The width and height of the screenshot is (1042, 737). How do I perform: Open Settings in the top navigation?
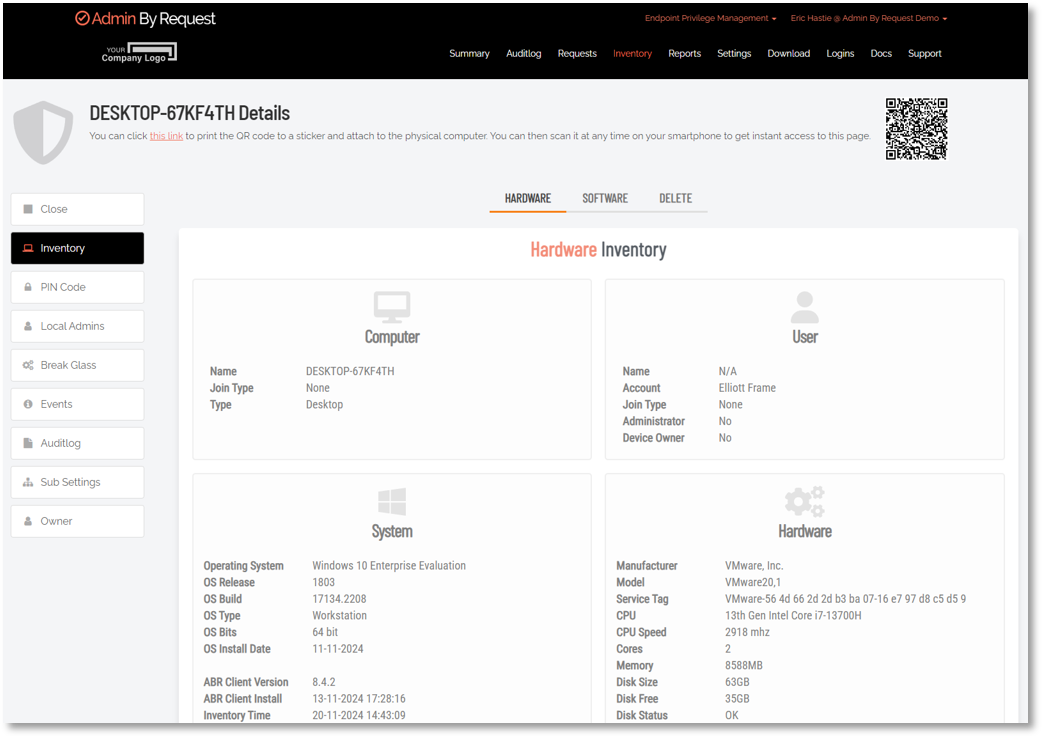coord(734,54)
